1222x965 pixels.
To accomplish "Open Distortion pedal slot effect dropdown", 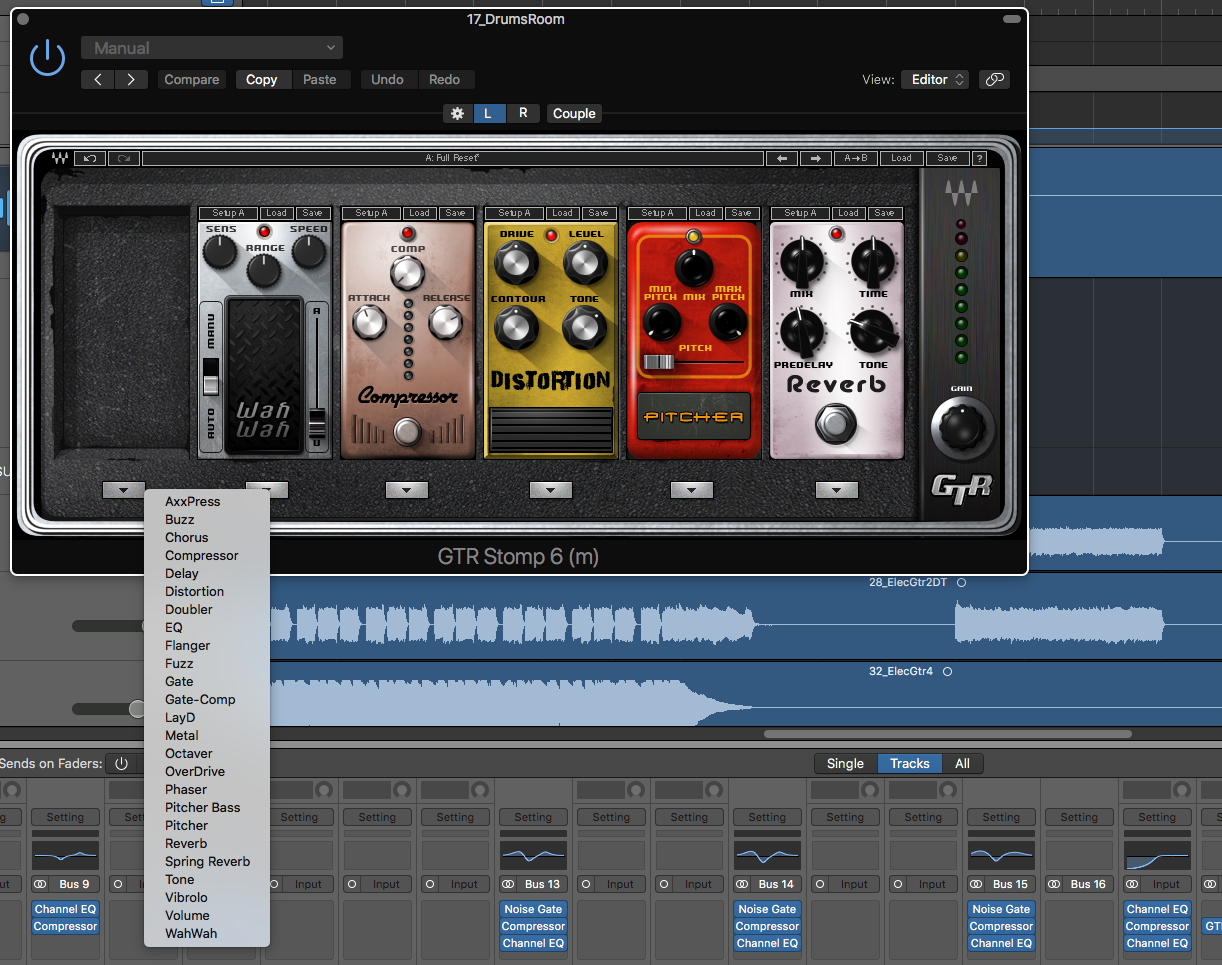I will pyautogui.click(x=551, y=490).
